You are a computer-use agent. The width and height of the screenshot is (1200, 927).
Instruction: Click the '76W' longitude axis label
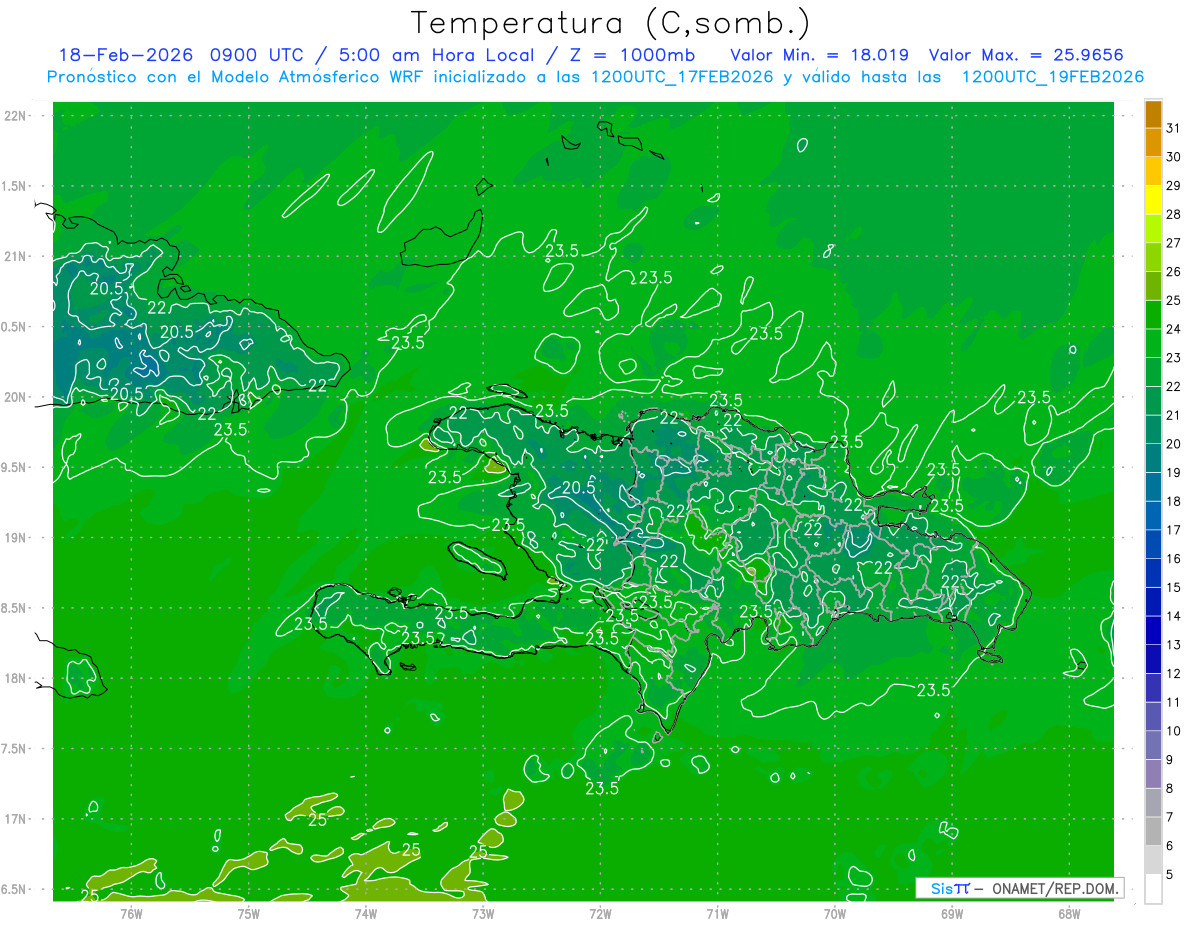131,913
